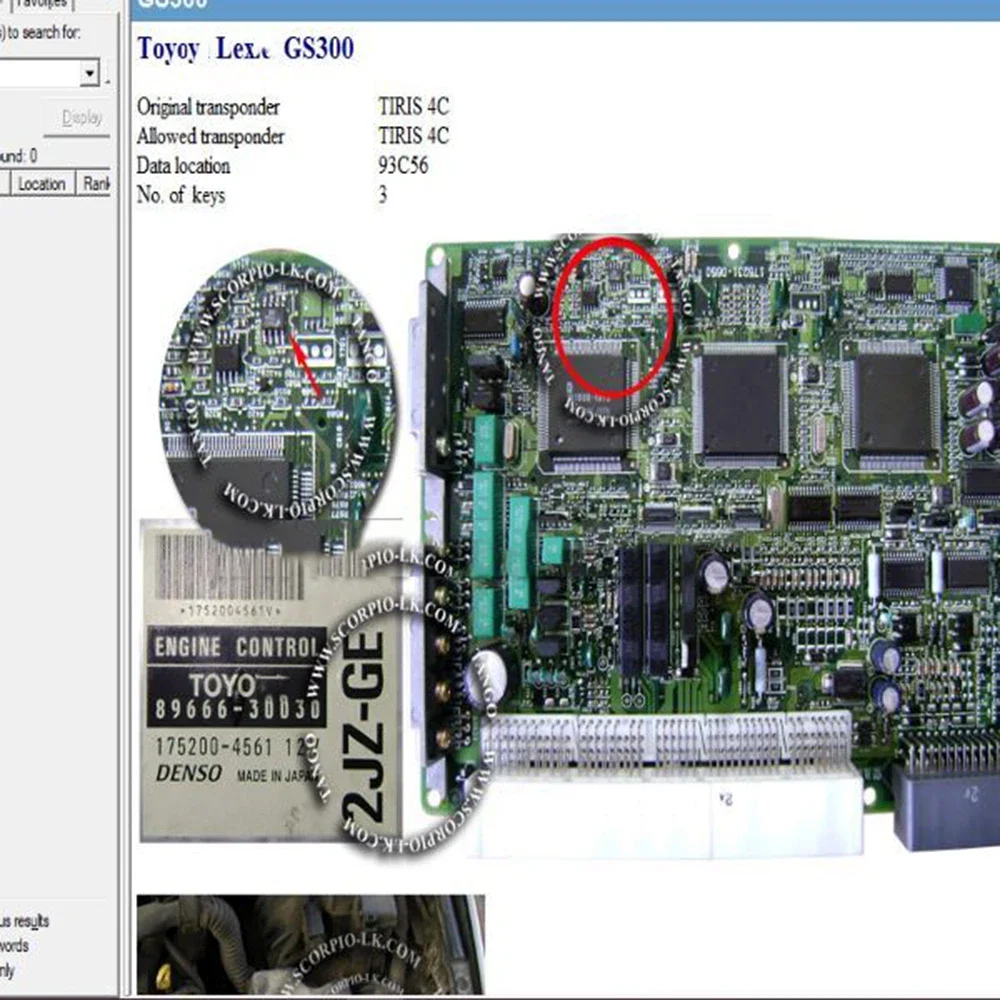Click the 'Allowed transponder' label

[x=210, y=136]
